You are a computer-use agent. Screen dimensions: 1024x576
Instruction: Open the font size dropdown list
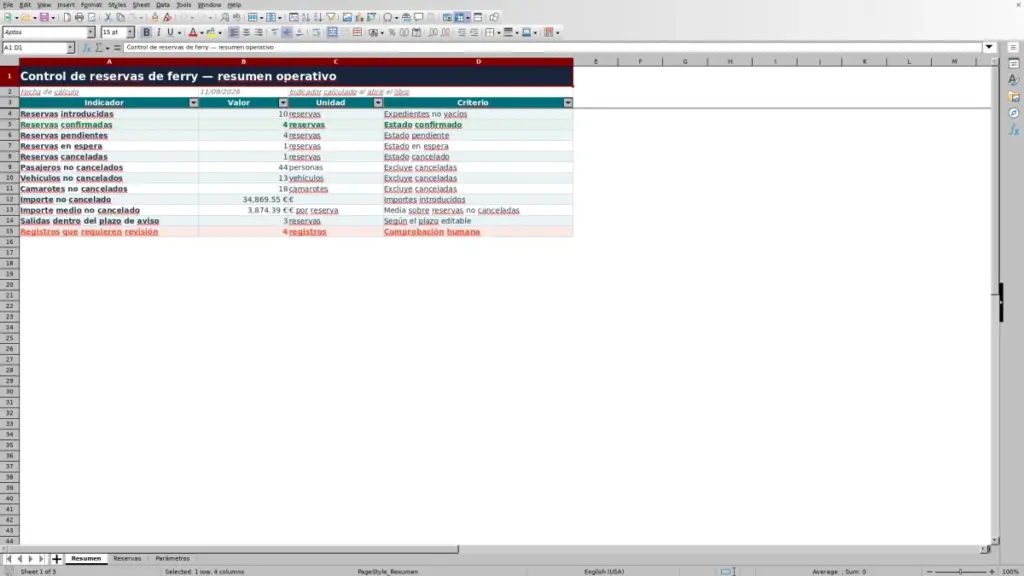(130, 33)
